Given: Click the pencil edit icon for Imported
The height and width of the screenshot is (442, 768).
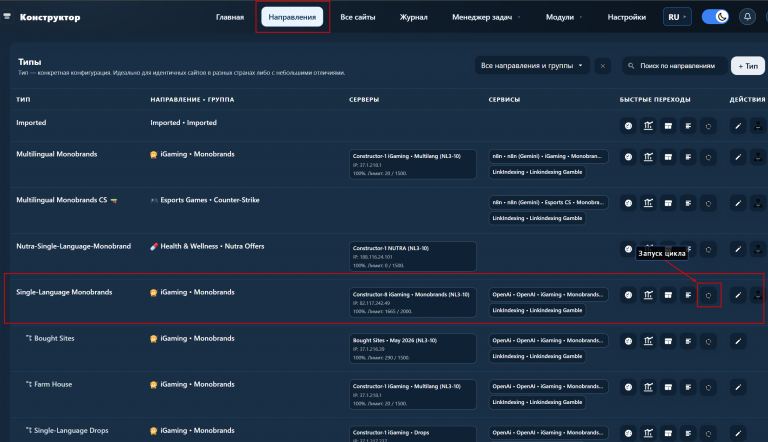Looking at the screenshot, I should coord(738,126).
